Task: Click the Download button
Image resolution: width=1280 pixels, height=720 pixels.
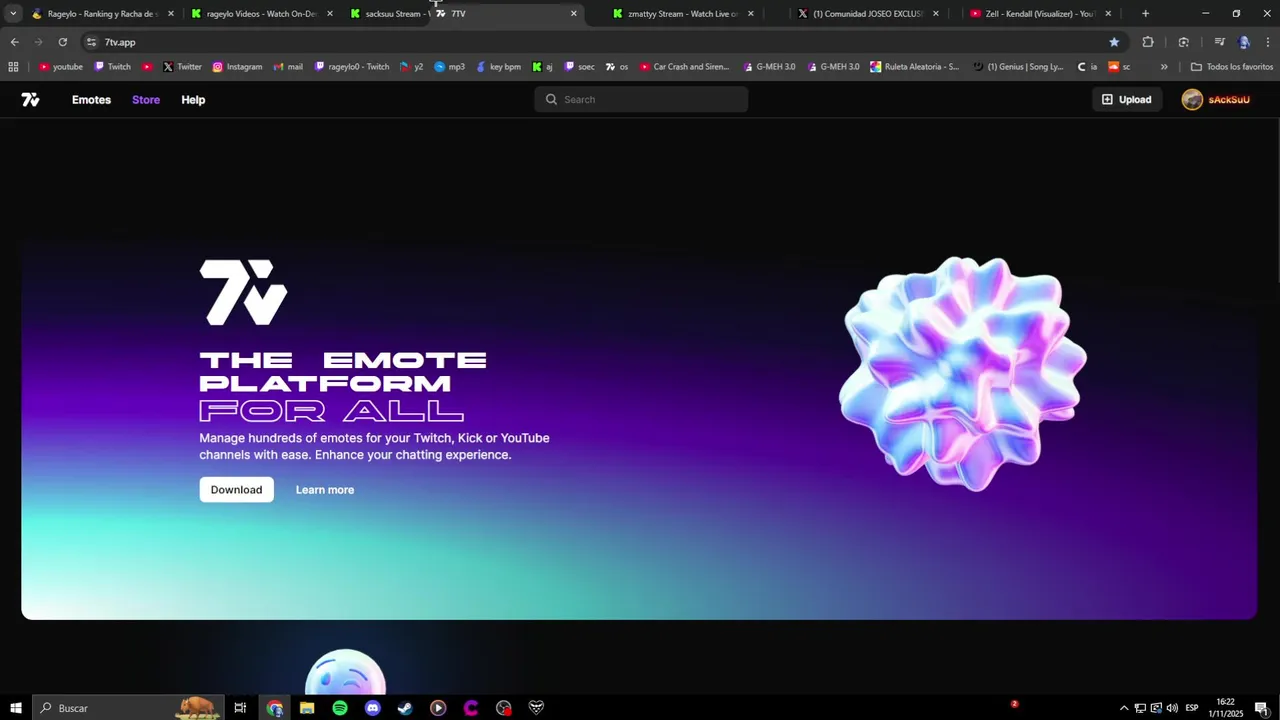Action: coord(236,490)
